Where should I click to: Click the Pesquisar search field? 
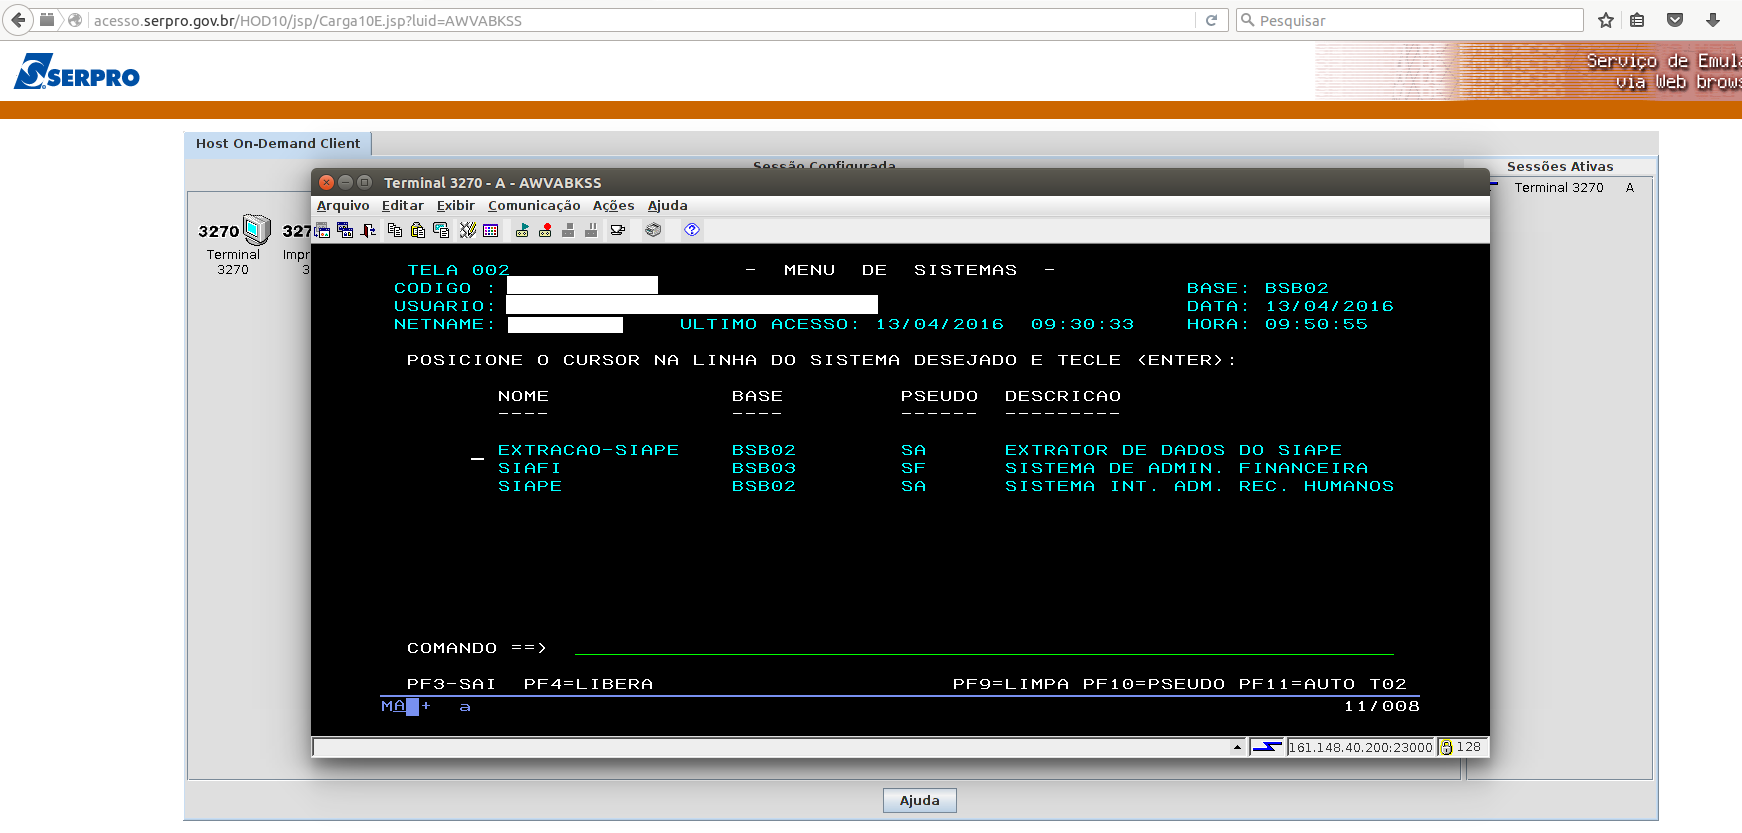(x=1410, y=20)
